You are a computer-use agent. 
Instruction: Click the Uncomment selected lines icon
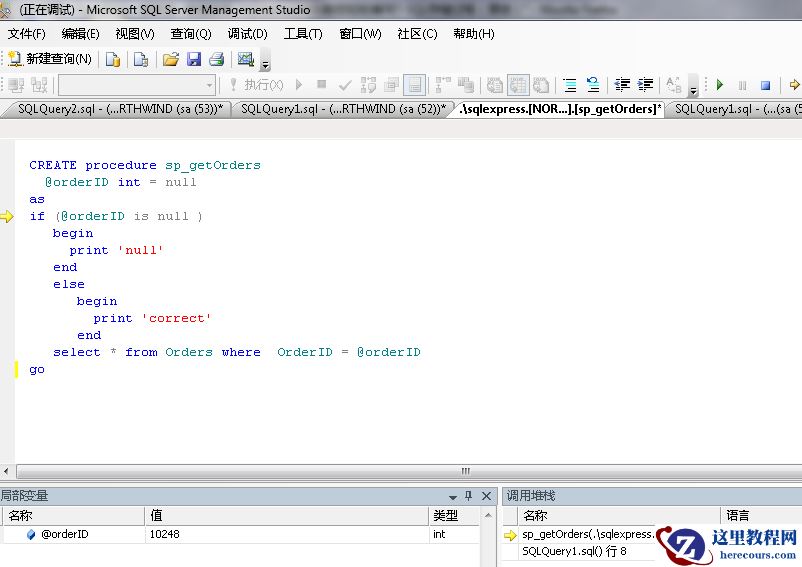click(x=593, y=85)
